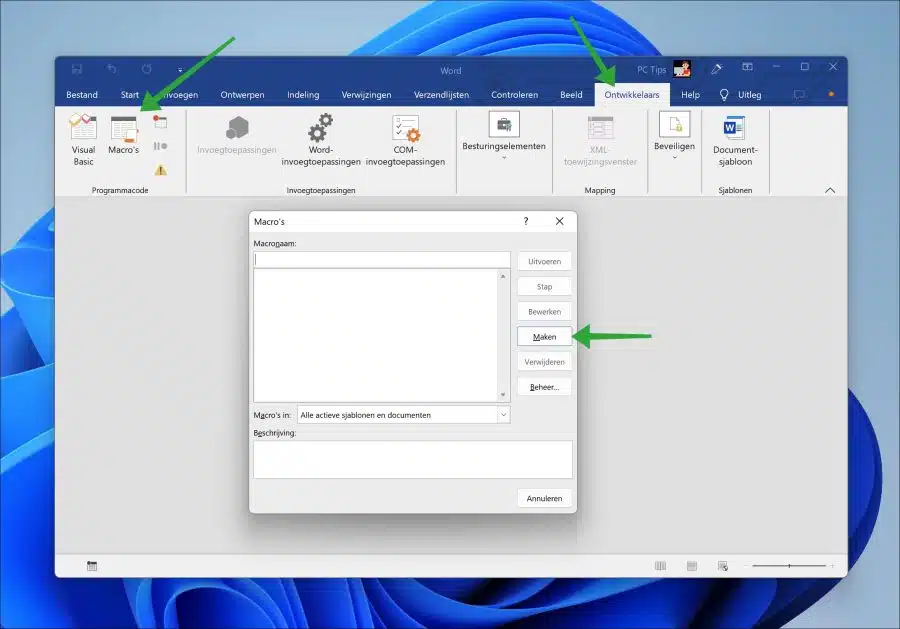Start recording a macro icon
Viewport: 900px width, 629px height.
tap(160, 122)
